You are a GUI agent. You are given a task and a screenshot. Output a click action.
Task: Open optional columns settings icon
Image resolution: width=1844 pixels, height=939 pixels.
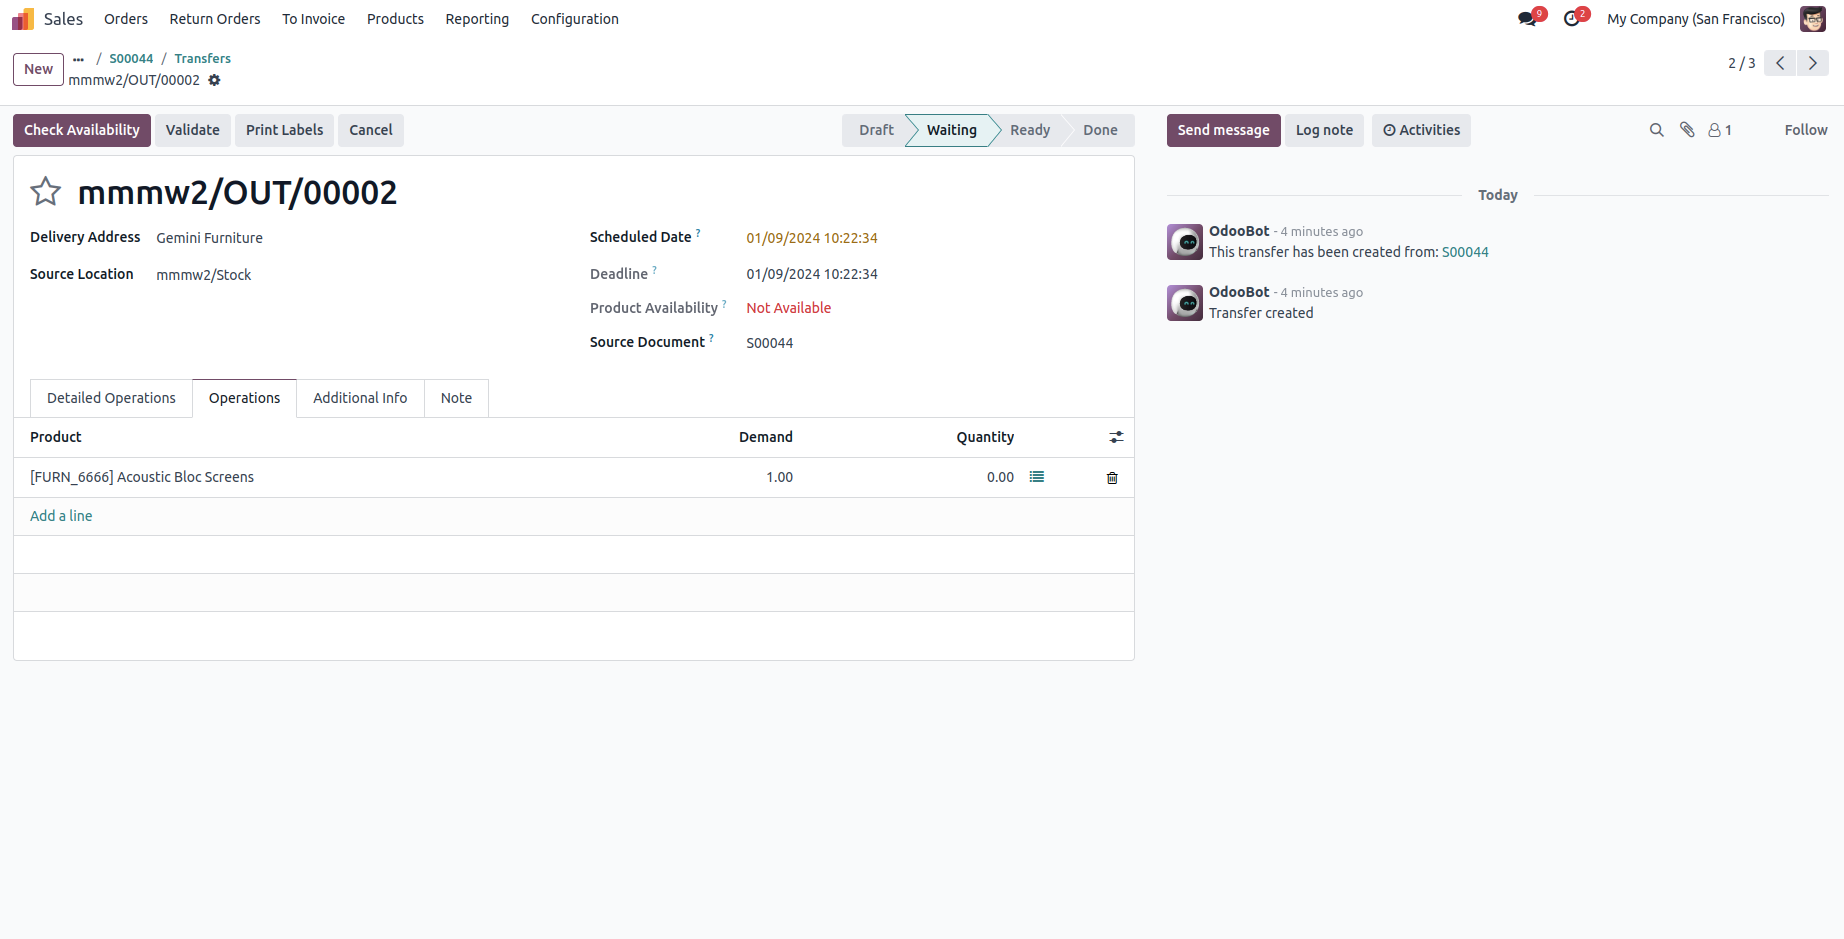[1116, 437]
